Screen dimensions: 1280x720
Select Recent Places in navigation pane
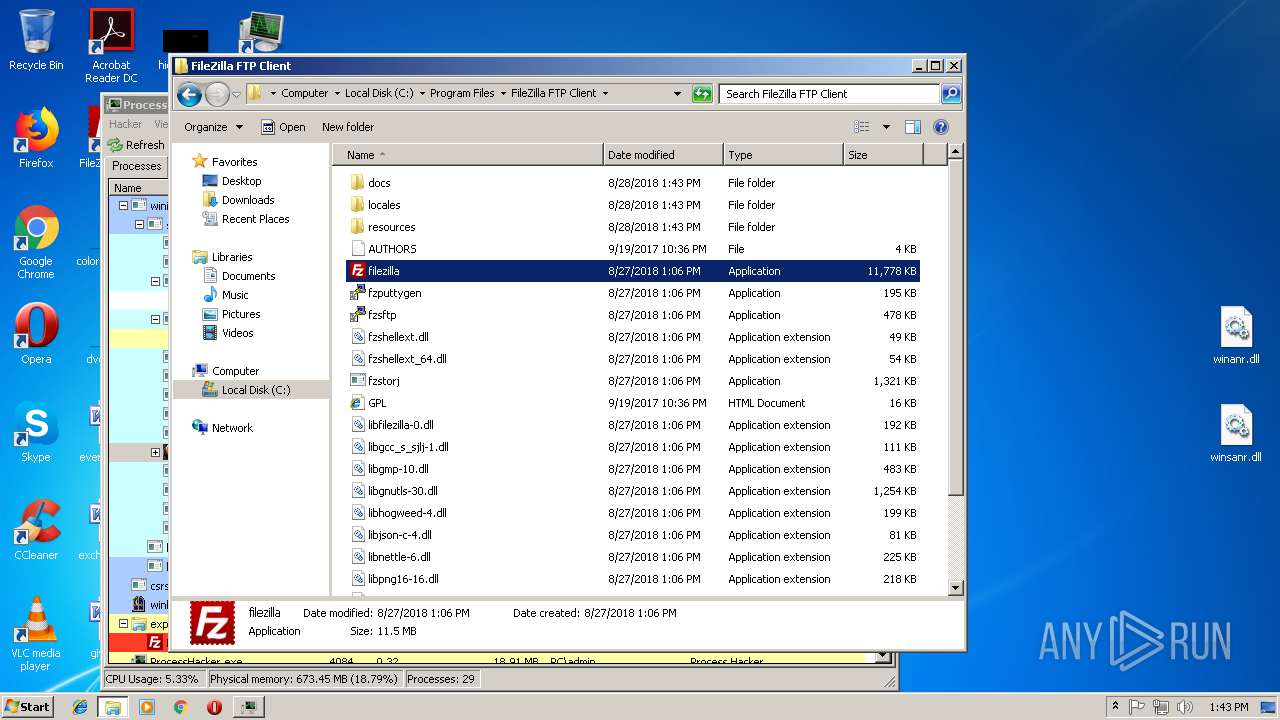click(255, 219)
